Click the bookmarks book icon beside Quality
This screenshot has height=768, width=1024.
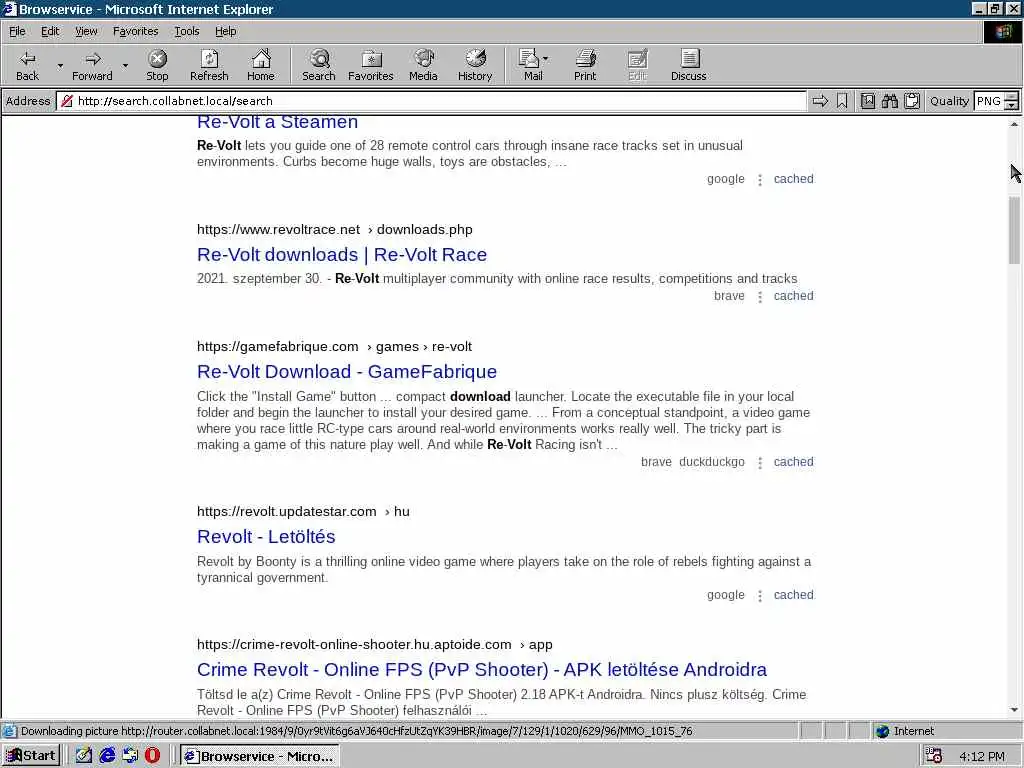[867, 101]
